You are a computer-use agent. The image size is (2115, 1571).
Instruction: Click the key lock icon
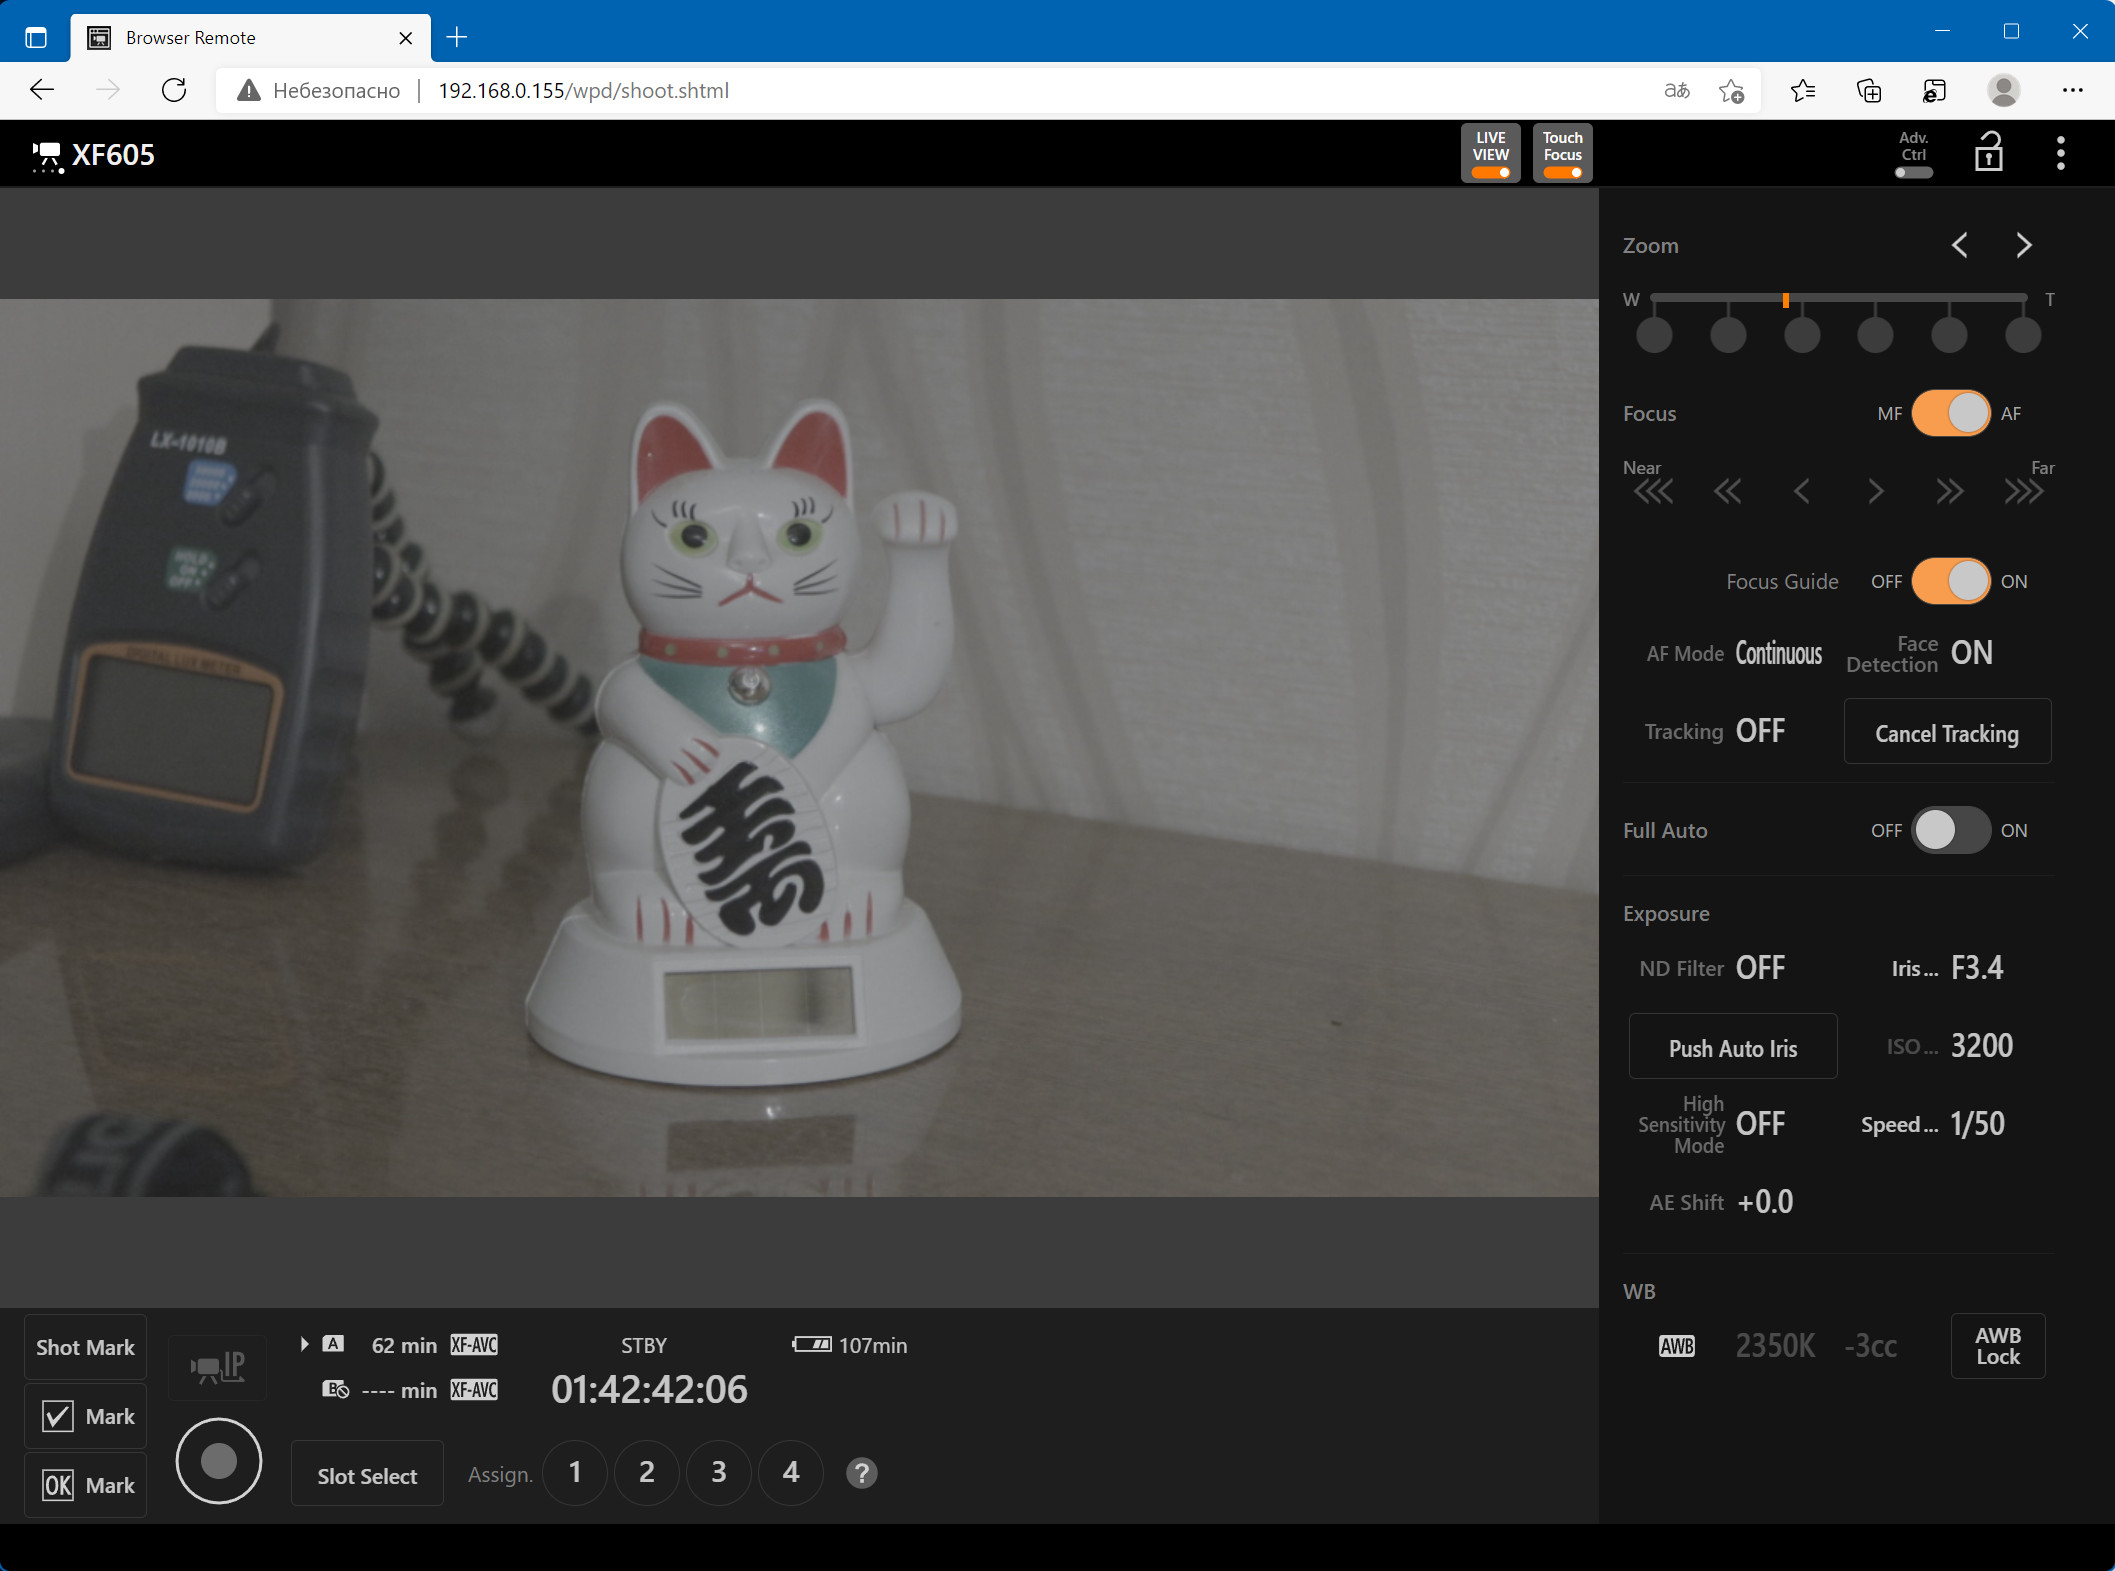click(1988, 153)
